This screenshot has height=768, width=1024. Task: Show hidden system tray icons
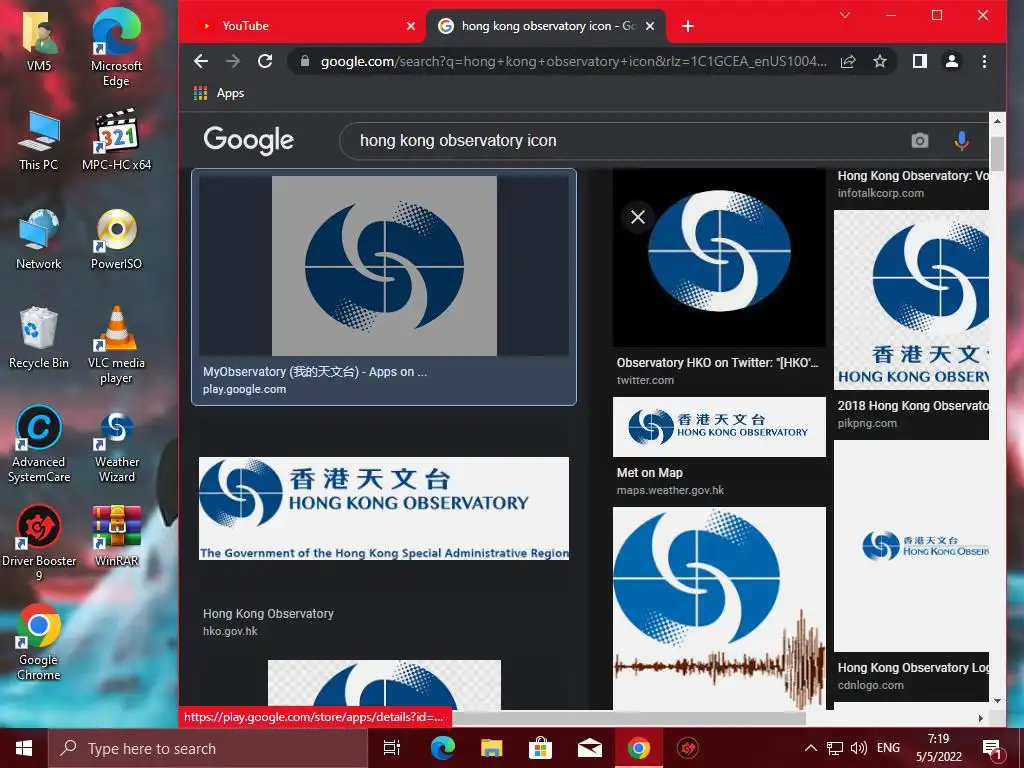coord(810,748)
